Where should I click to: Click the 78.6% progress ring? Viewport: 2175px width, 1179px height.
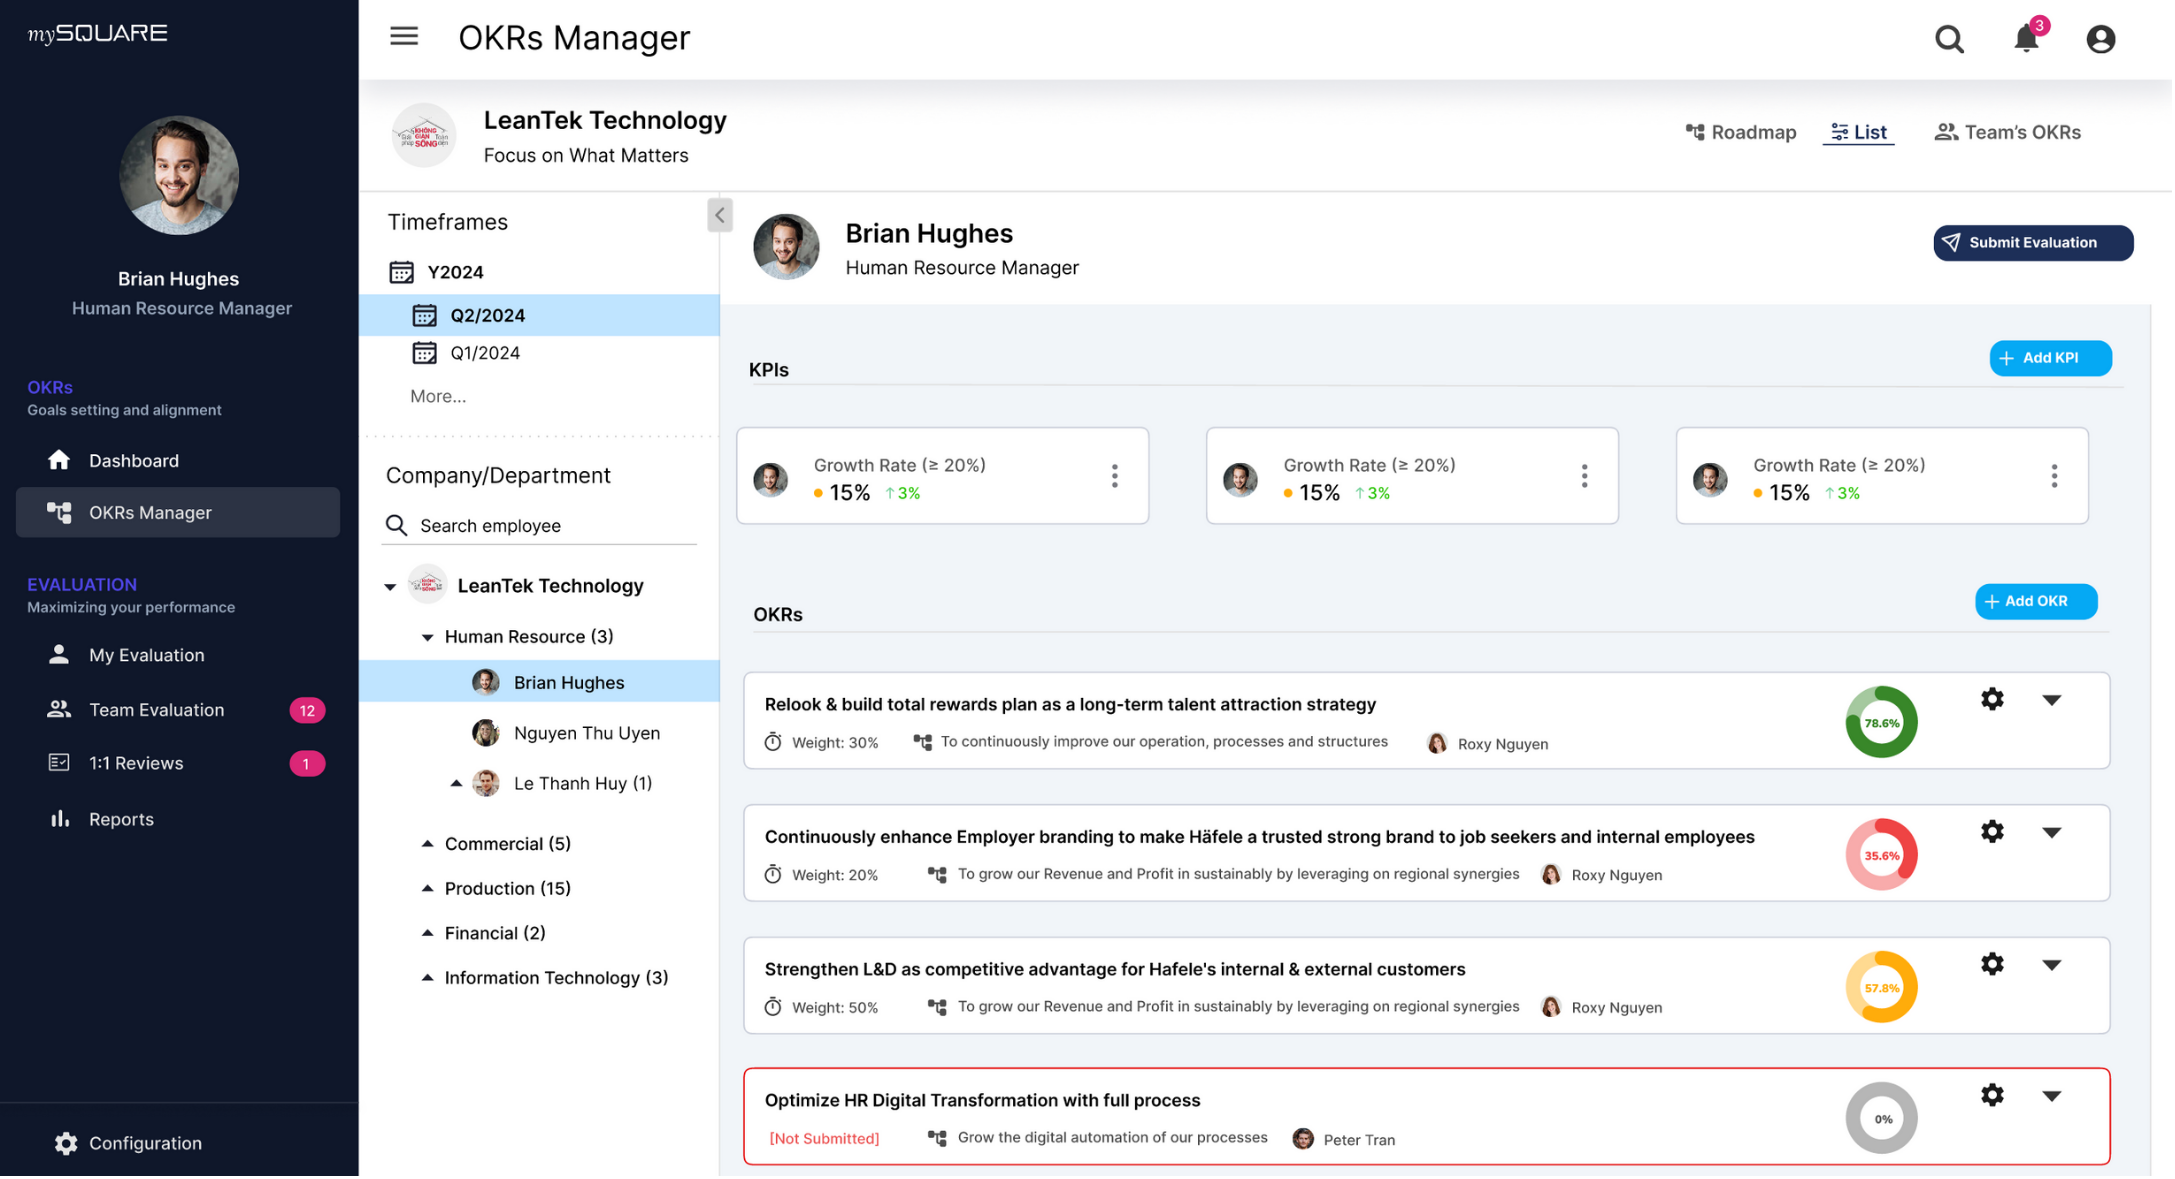(1881, 722)
